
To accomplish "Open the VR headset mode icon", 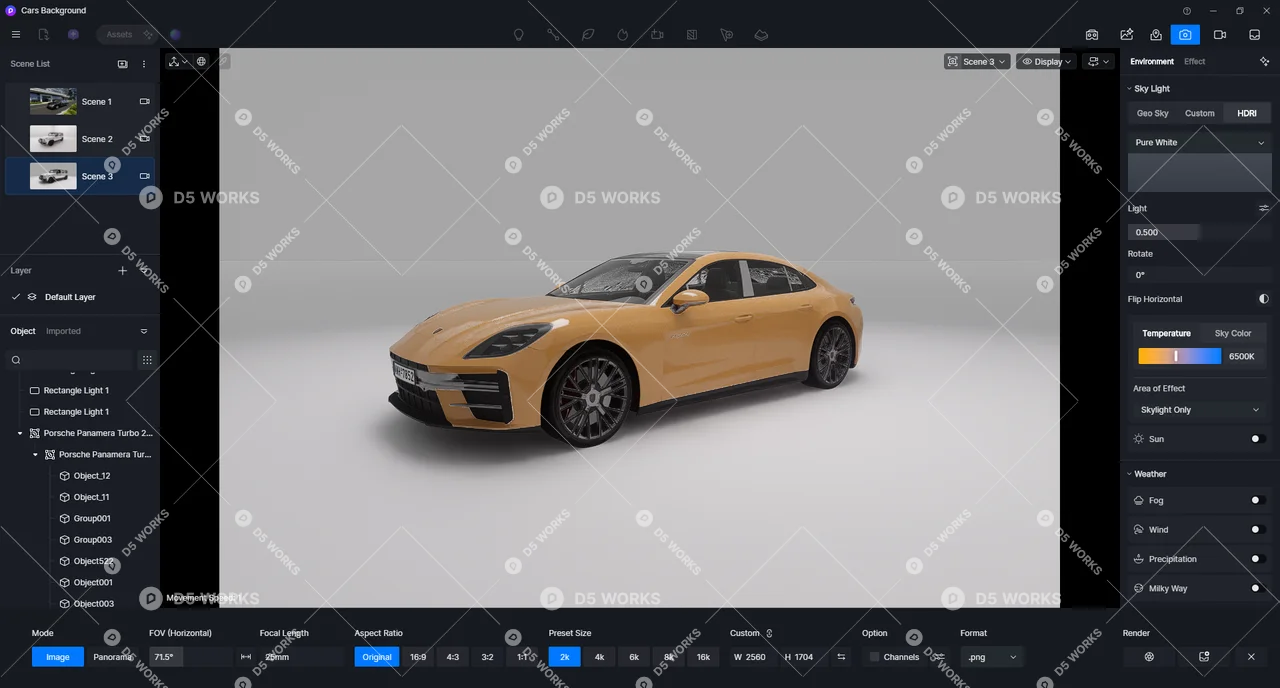I will [x=1092, y=34].
